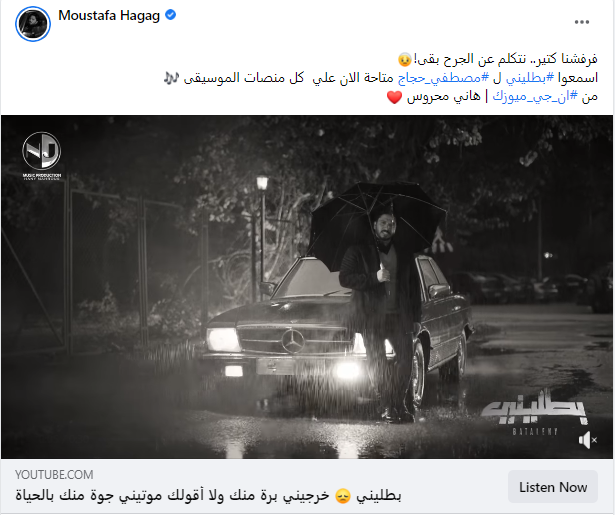This screenshot has width=615, height=515.
Task: Click the crying face emoji in caption
Action: click(x=405, y=60)
